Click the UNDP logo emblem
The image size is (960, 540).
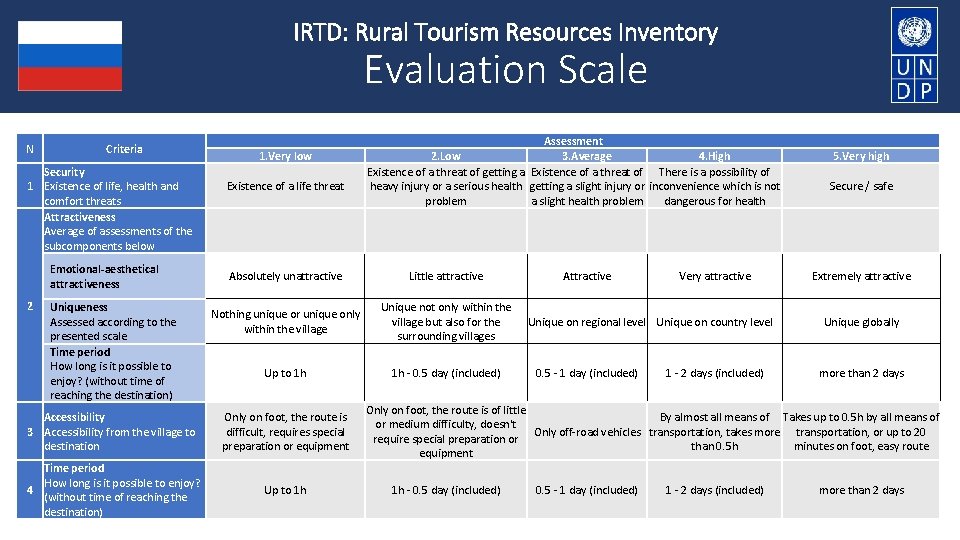tap(914, 55)
